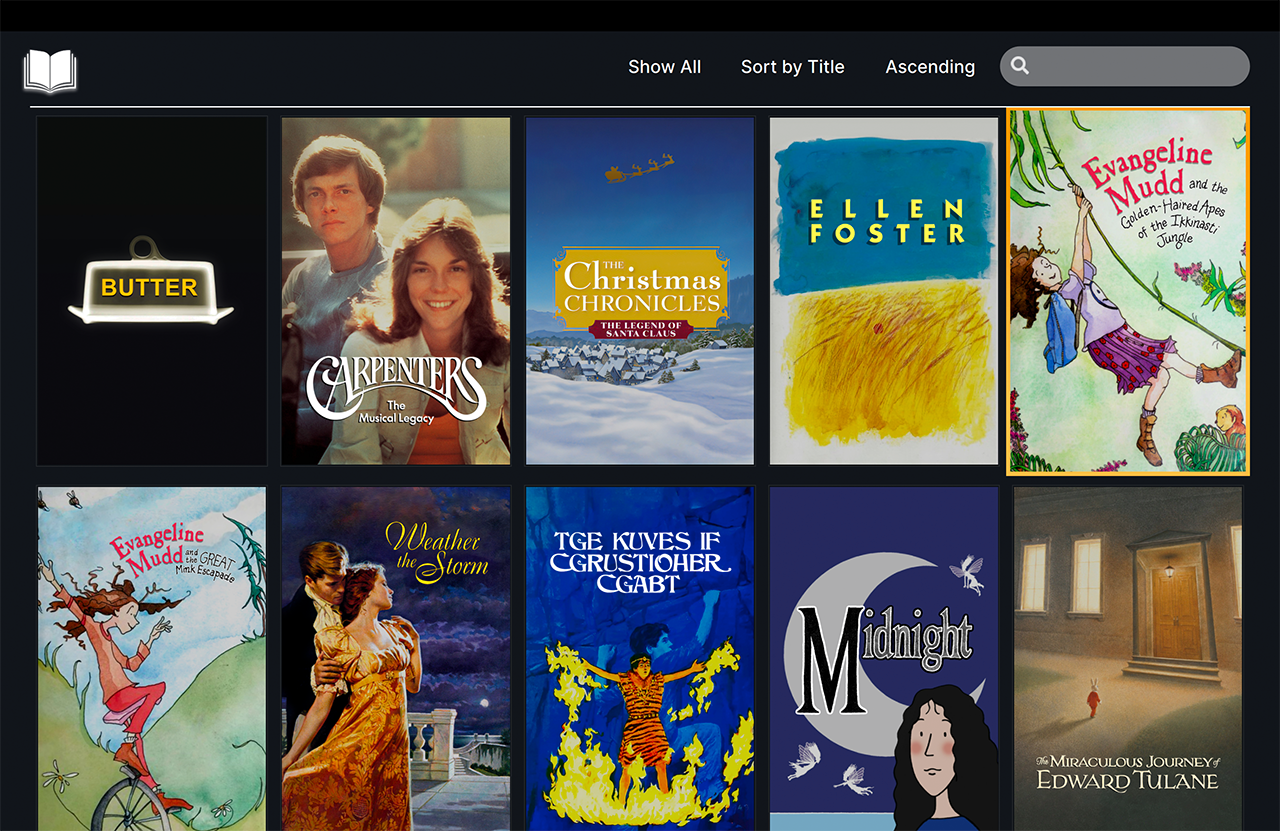Open the Butter cover

152,291
